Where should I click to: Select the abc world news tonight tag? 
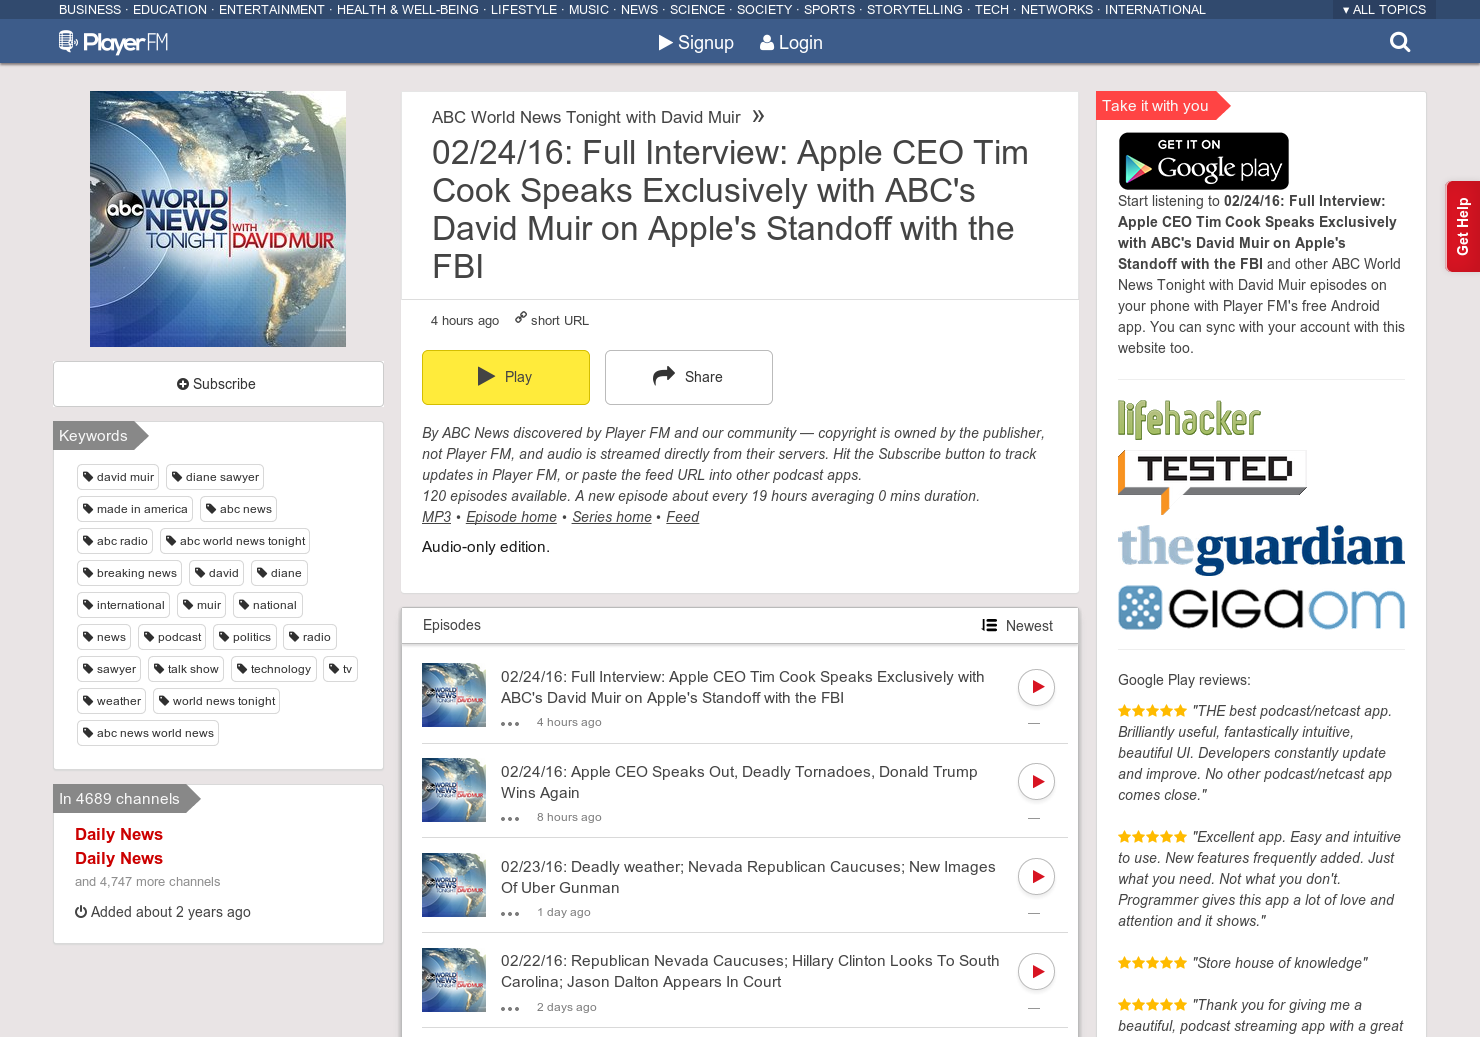click(x=235, y=541)
